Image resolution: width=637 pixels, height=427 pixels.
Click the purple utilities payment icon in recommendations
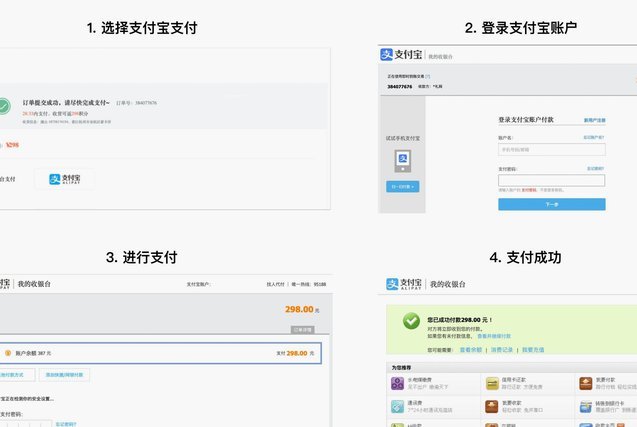pos(397,383)
